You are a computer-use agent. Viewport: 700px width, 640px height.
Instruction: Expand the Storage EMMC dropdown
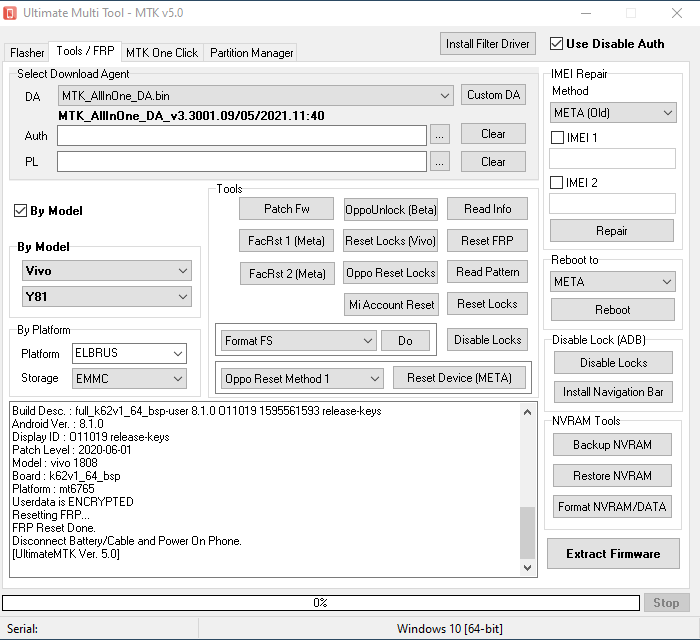click(x=129, y=379)
